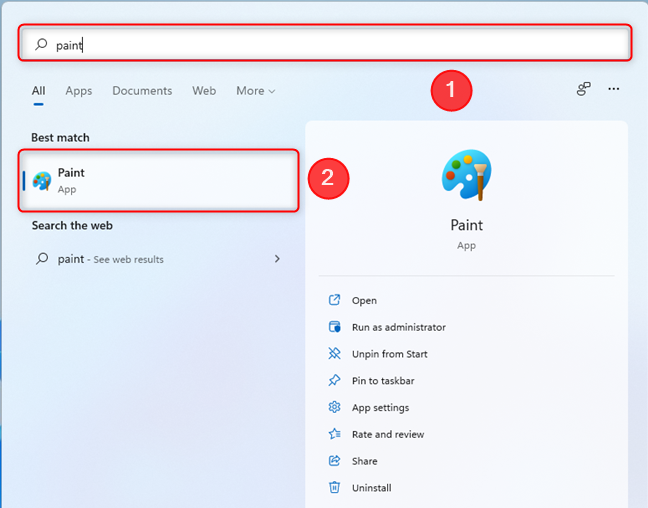
Task: Click the magnifier icon in the search box
Action: tap(41, 44)
